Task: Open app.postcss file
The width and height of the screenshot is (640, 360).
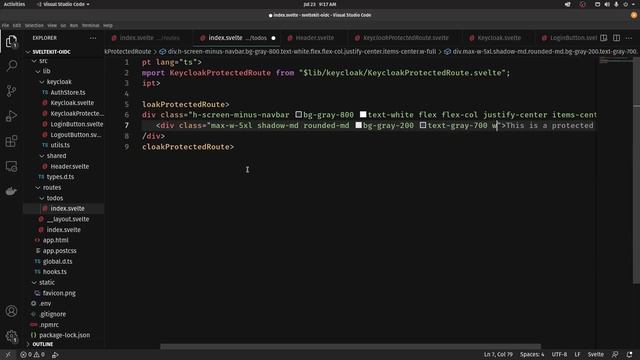Action: tap(59, 251)
